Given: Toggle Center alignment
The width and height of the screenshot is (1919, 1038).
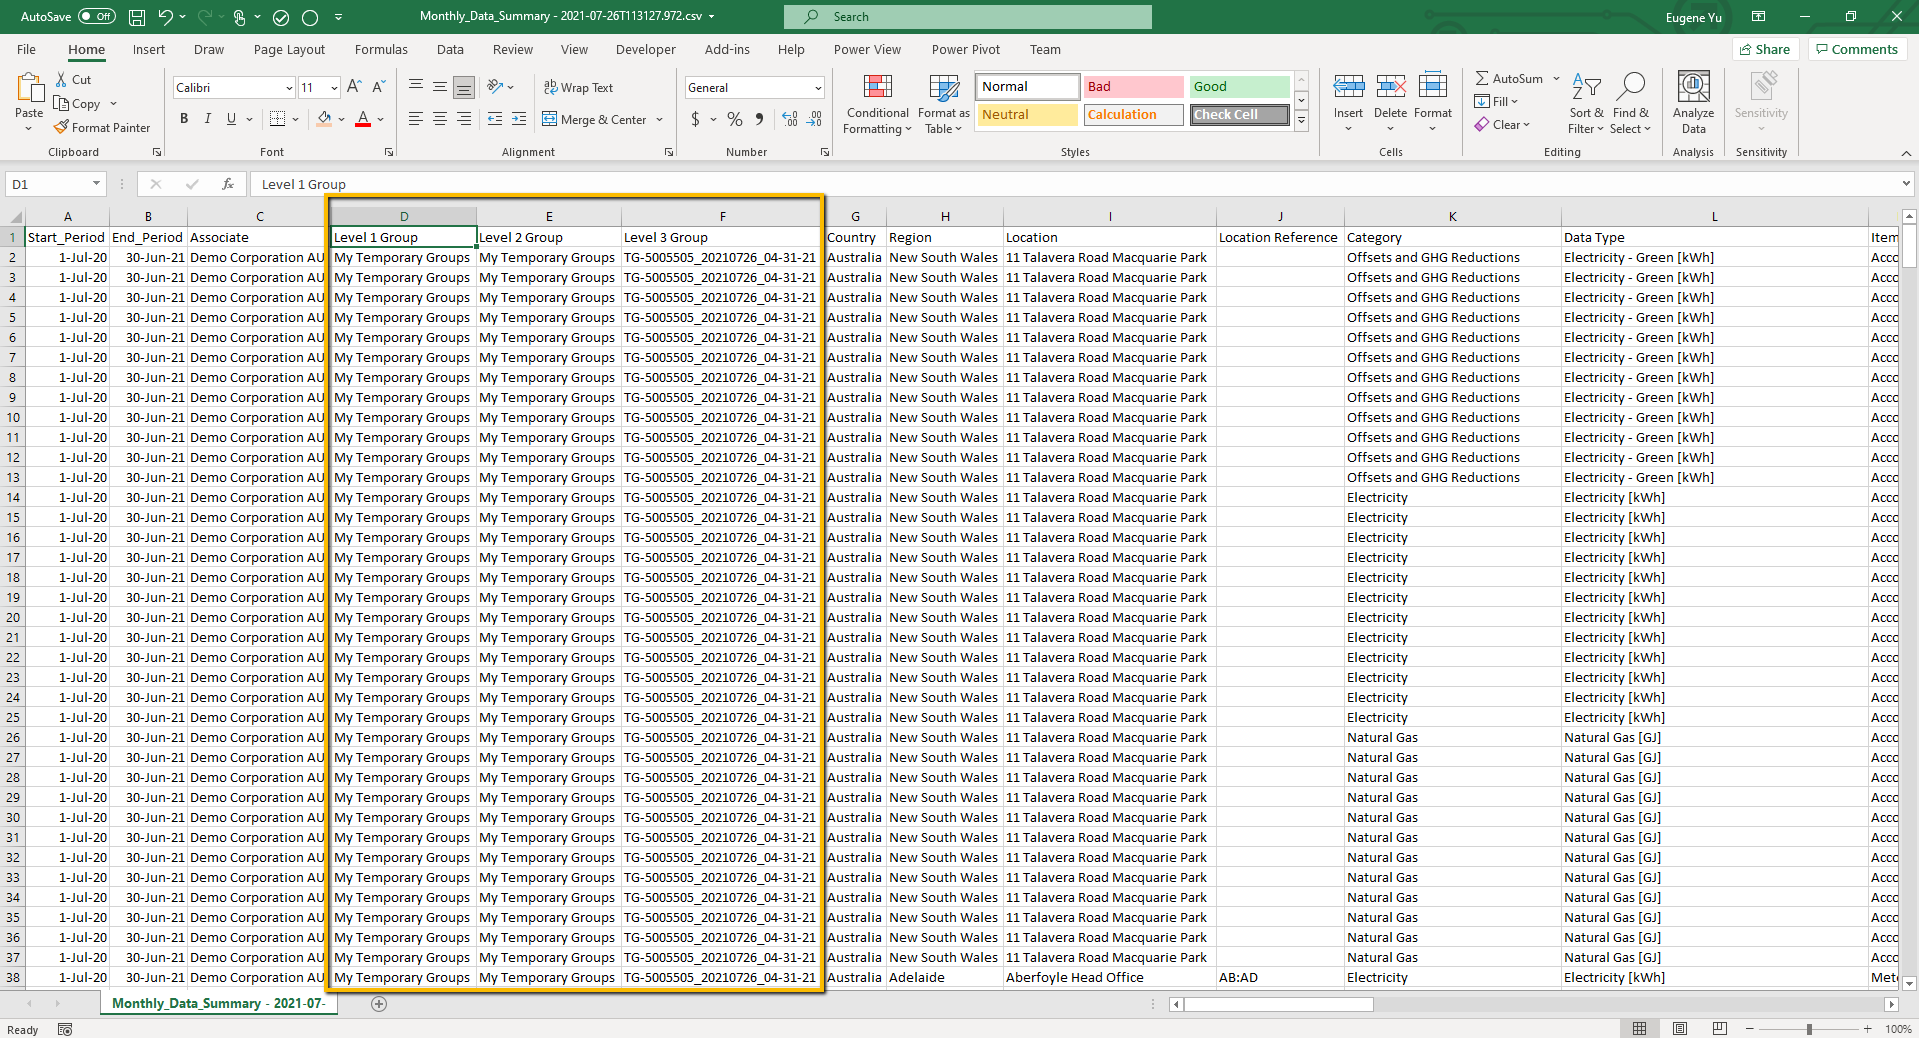Looking at the screenshot, I should 440,119.
